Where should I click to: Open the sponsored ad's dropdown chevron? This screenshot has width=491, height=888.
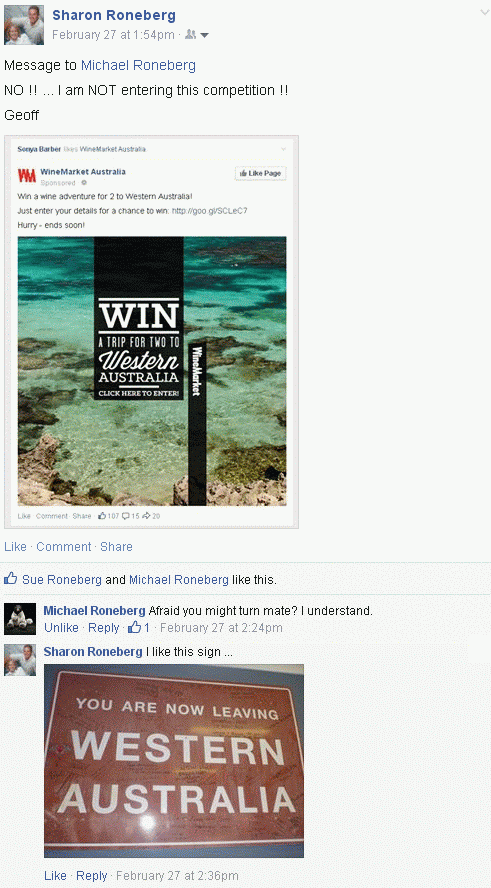tap(283, 149)
